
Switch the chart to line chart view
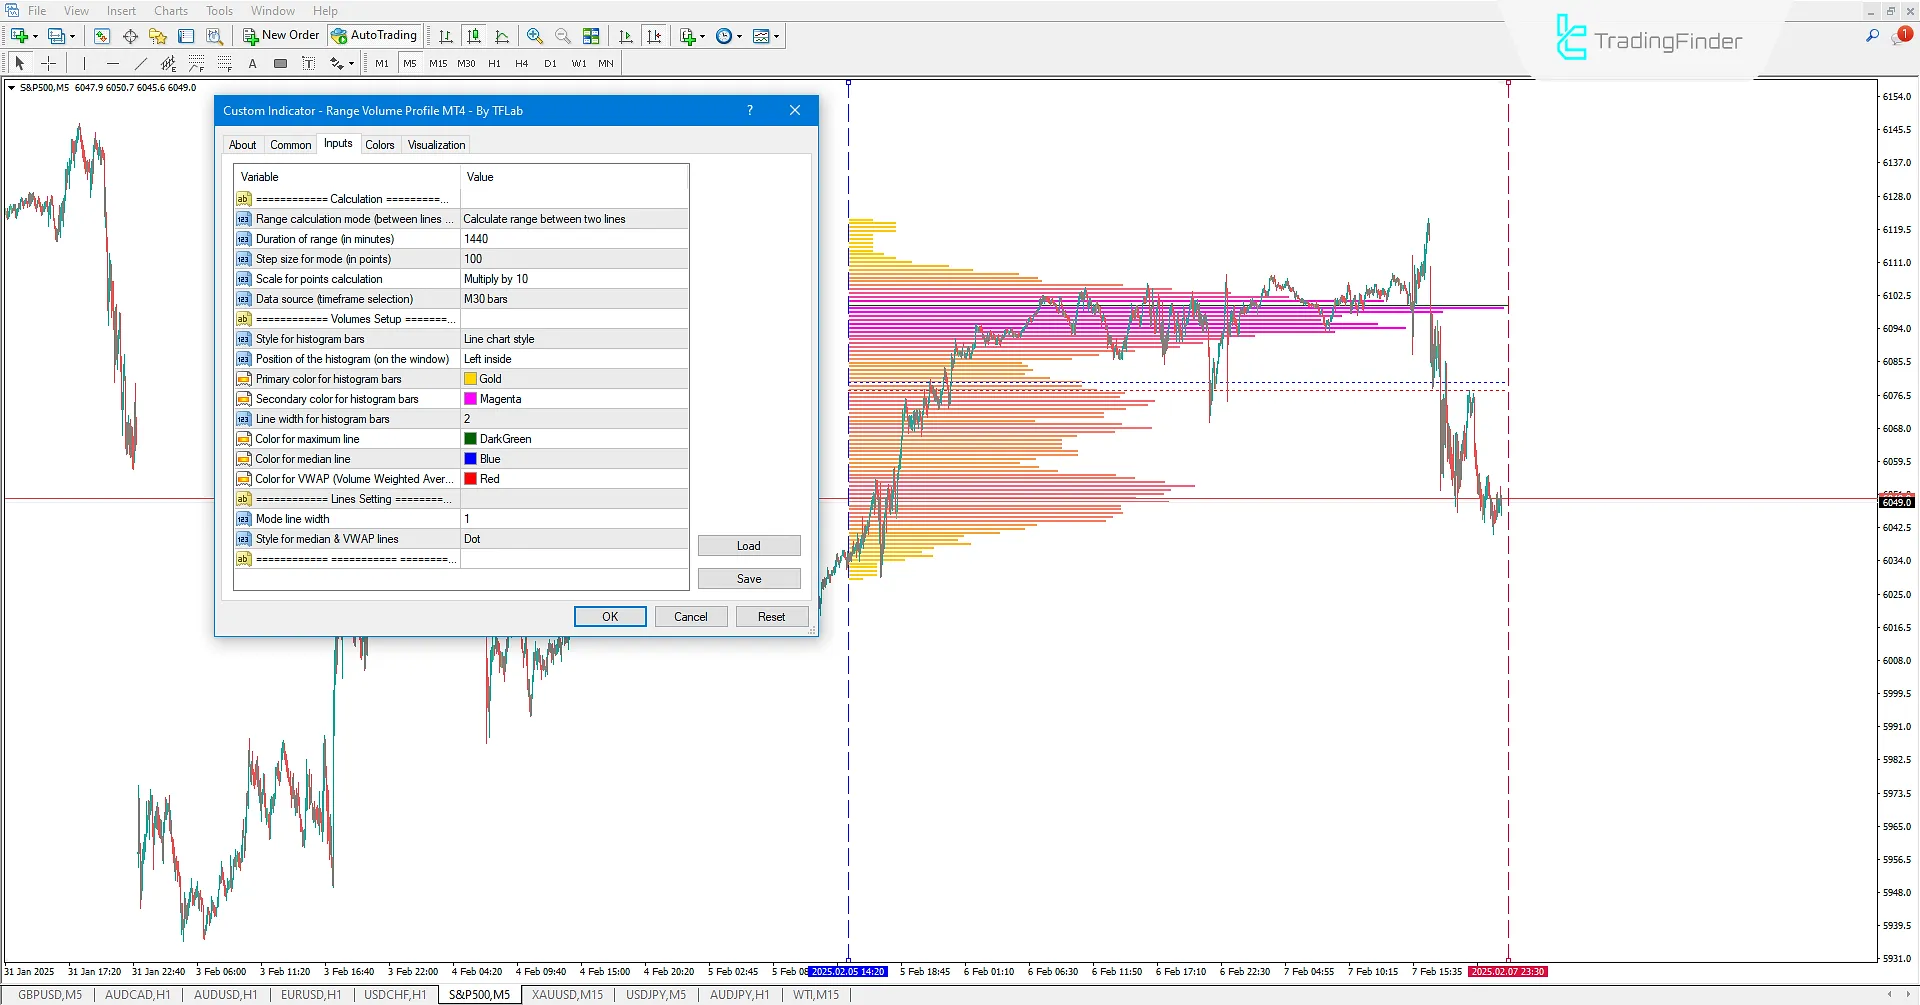503,36
